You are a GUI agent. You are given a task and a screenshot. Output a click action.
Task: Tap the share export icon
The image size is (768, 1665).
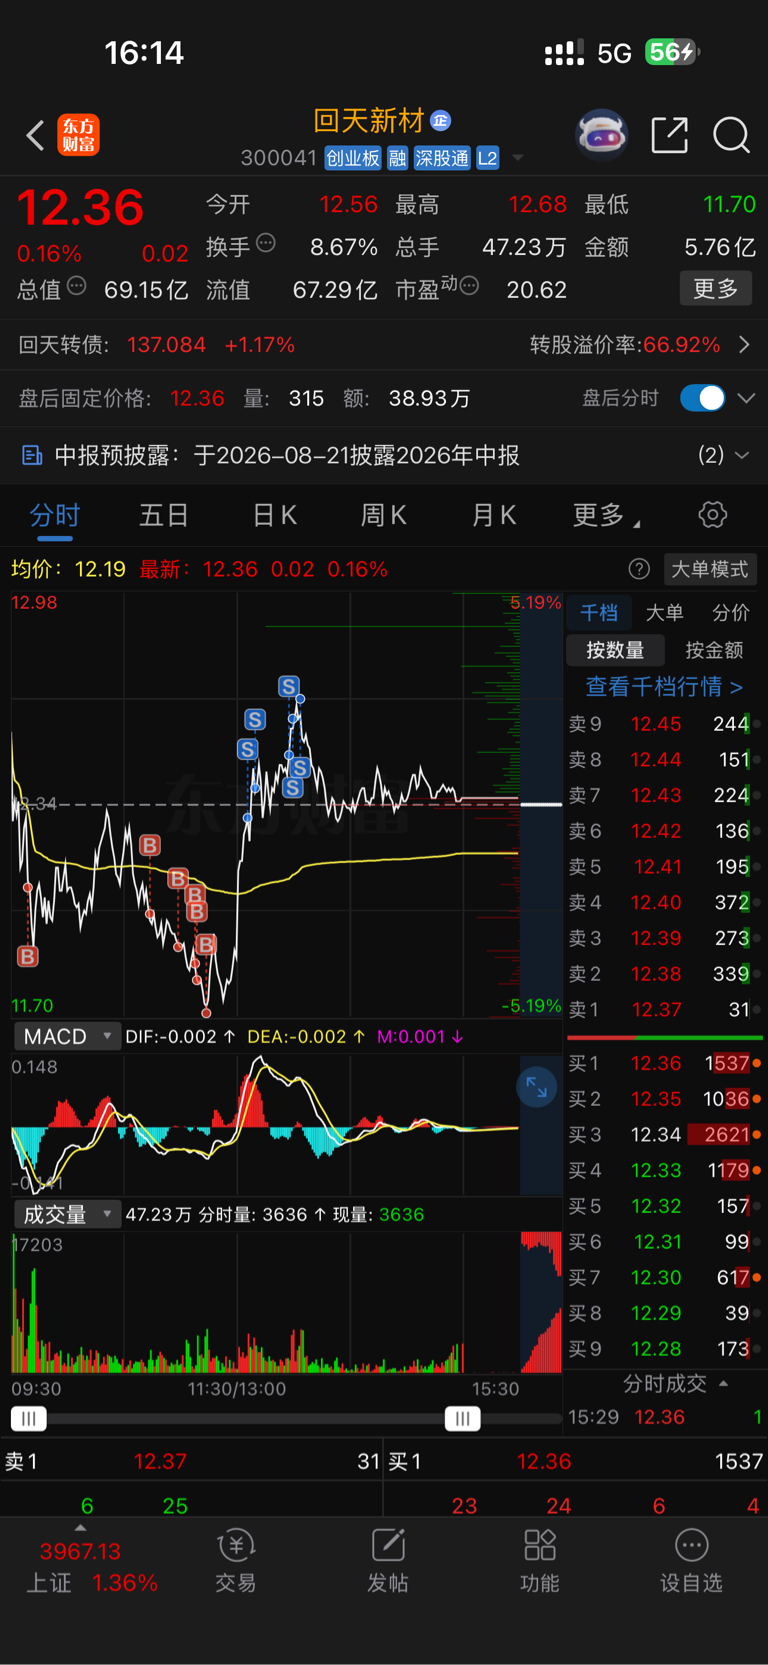tap(669, 135)
